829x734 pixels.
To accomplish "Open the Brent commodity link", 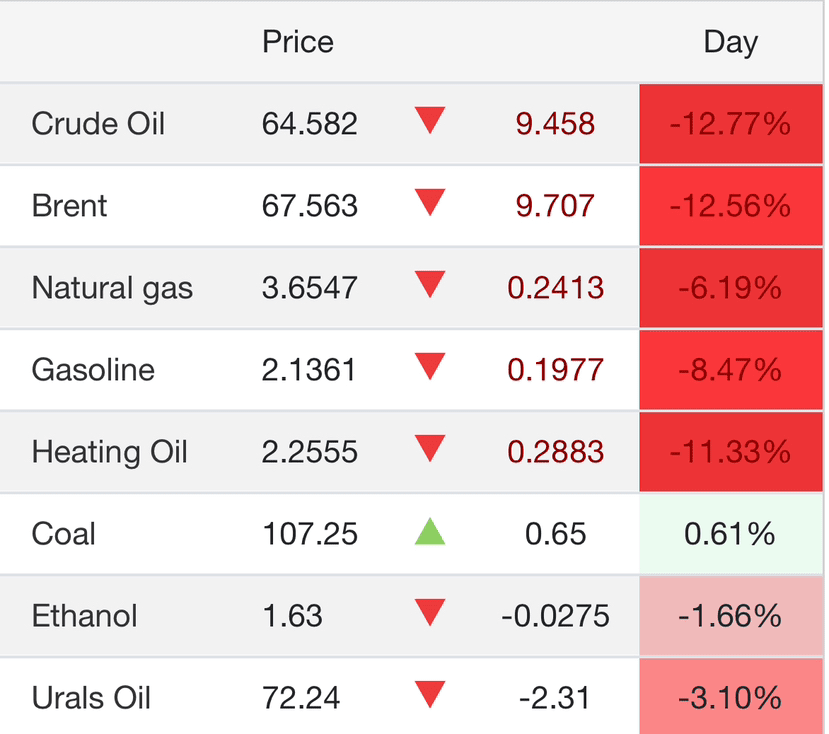I will tap(69, 206).
